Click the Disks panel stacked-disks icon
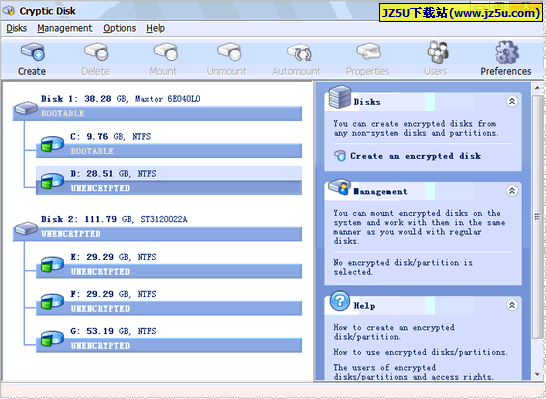The width and height of the screenshot is (546, 399). tap(340, 97)
